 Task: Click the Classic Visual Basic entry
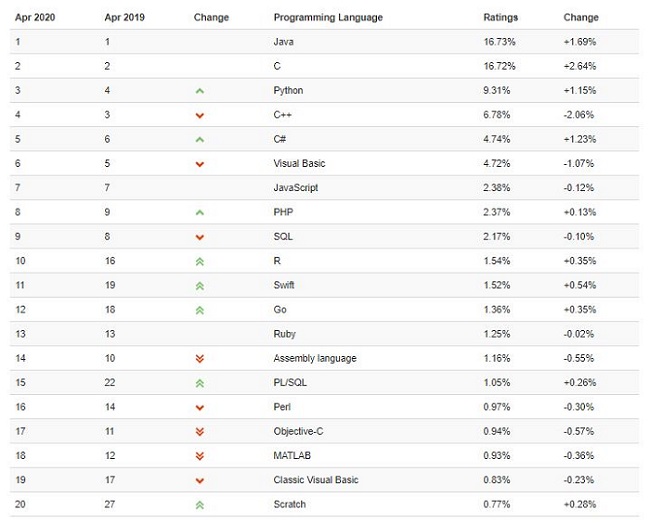coord(314,480)
